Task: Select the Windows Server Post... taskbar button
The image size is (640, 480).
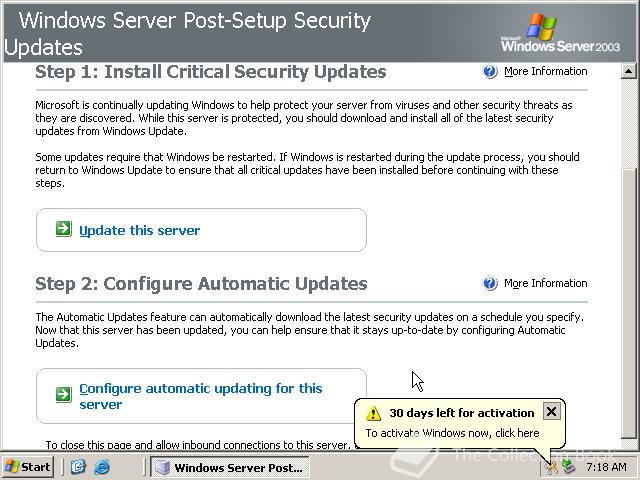Action: pos(230,467)
